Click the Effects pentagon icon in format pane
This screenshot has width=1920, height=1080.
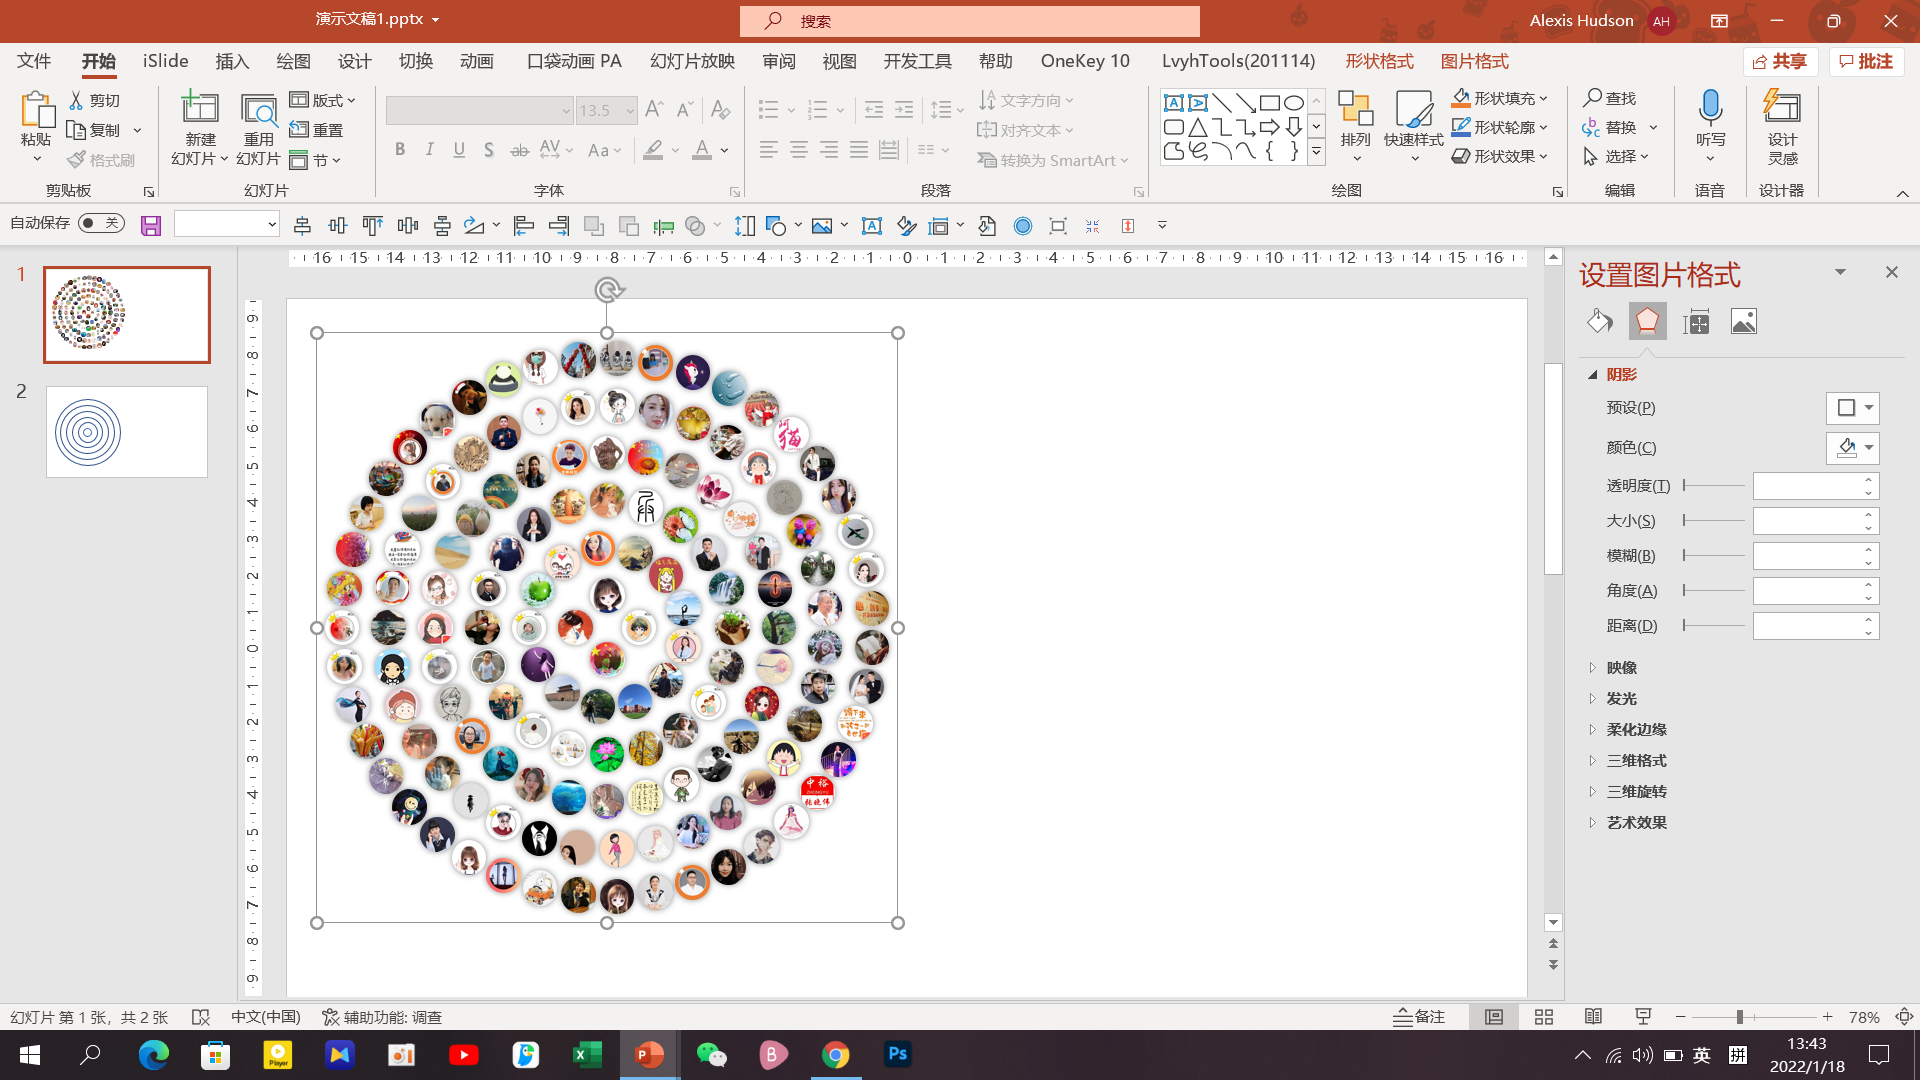click(1647, 322)
